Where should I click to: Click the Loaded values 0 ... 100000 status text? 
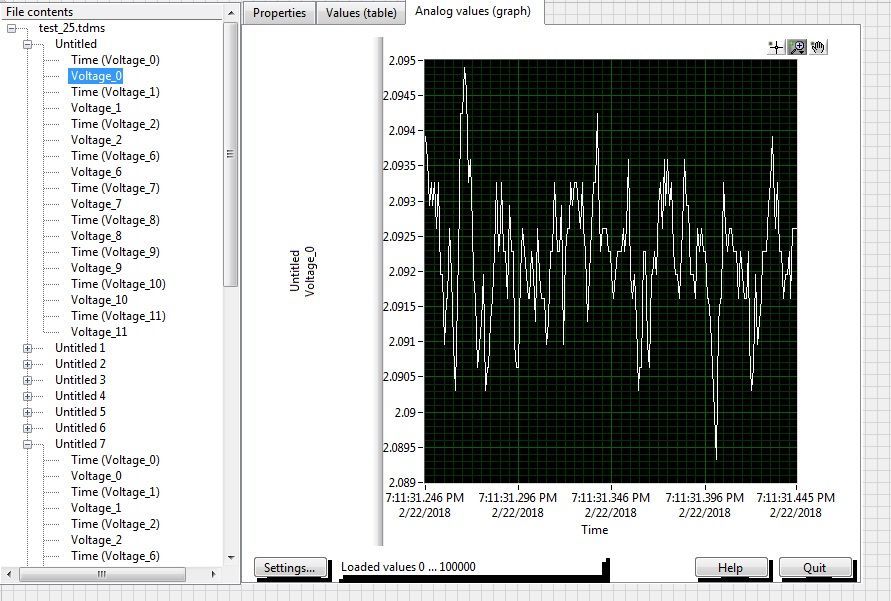click(408, 567)
